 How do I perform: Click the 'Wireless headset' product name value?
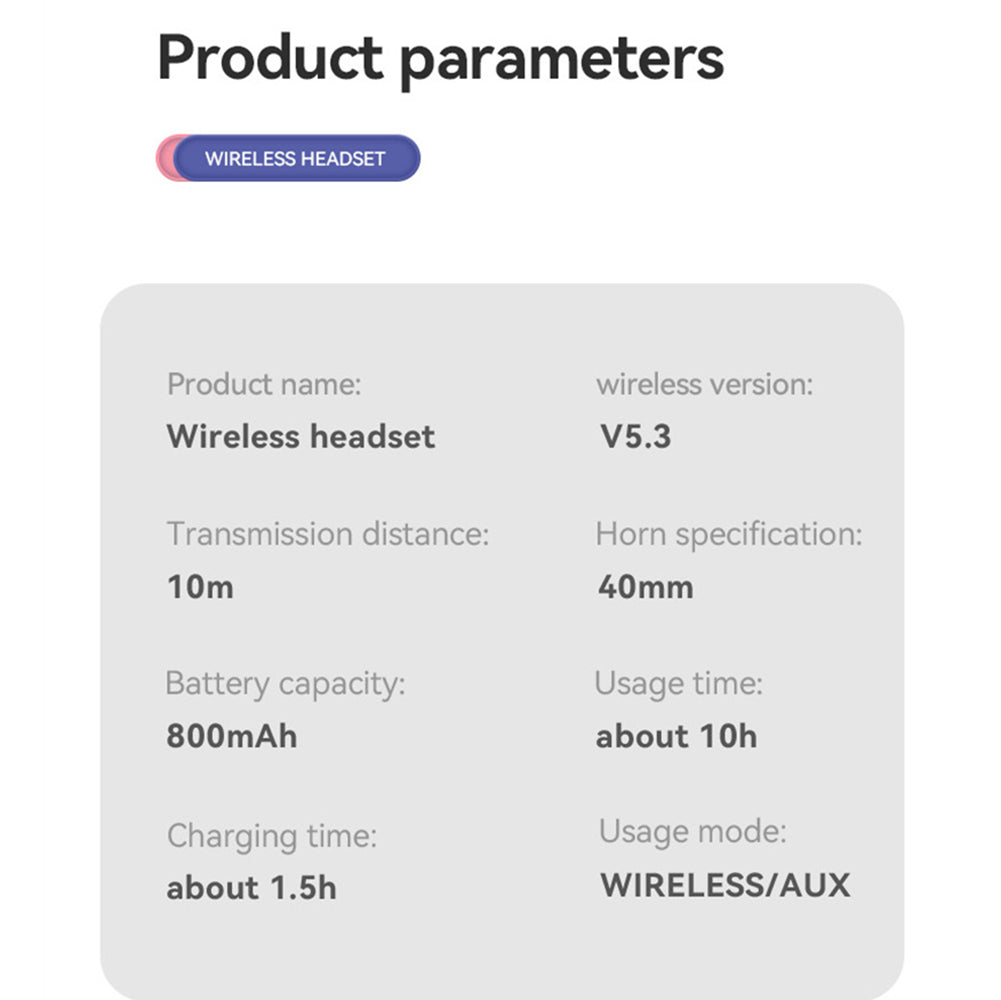click(300, 436)
